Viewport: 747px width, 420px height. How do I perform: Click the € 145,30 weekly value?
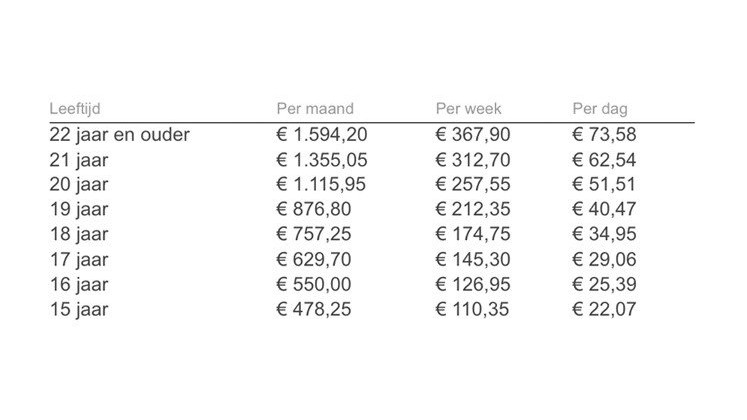click(473, 260)
